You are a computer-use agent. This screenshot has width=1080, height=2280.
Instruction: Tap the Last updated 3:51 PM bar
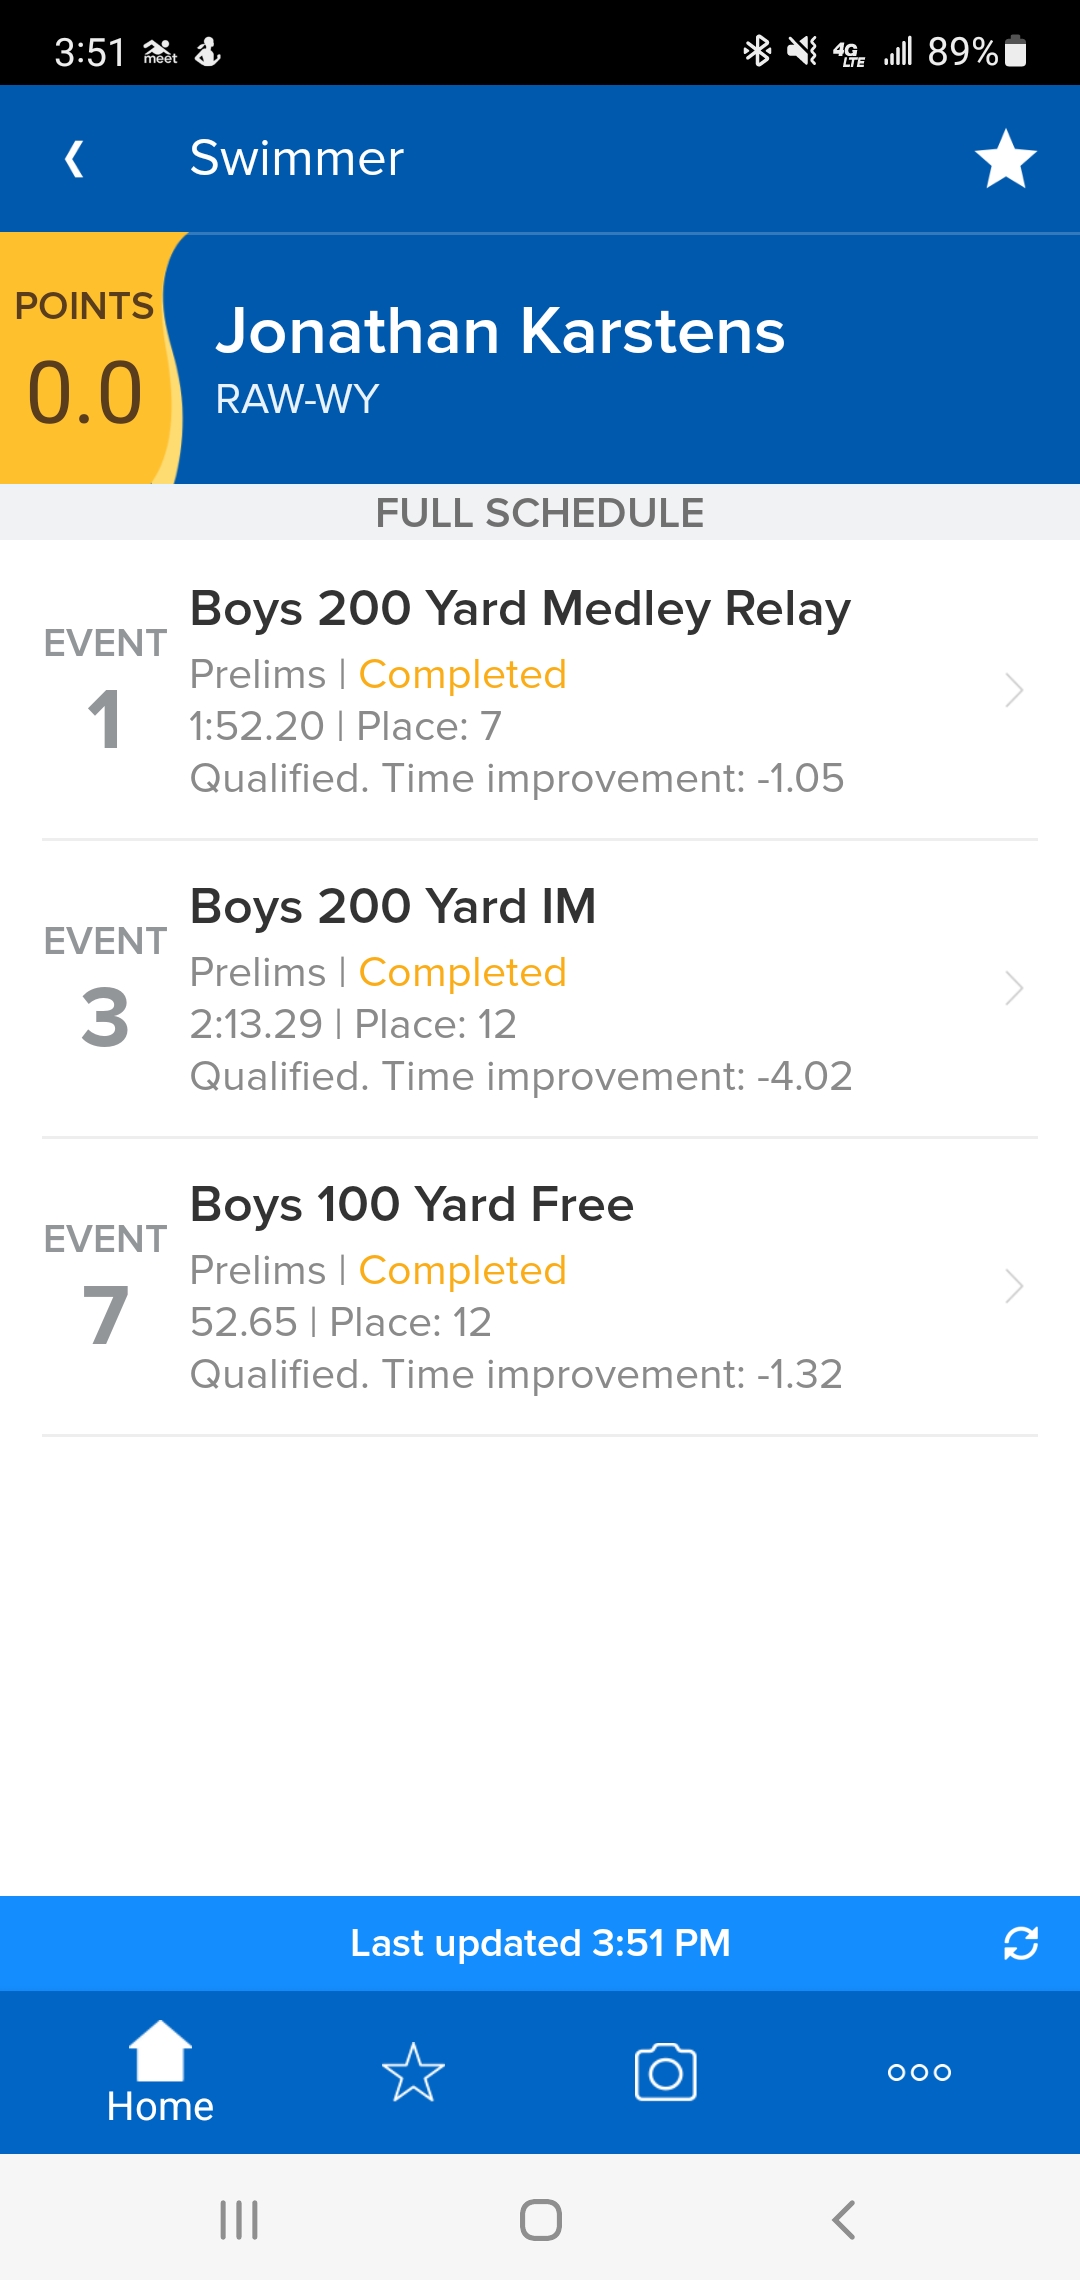click(x=540, y=1943)
